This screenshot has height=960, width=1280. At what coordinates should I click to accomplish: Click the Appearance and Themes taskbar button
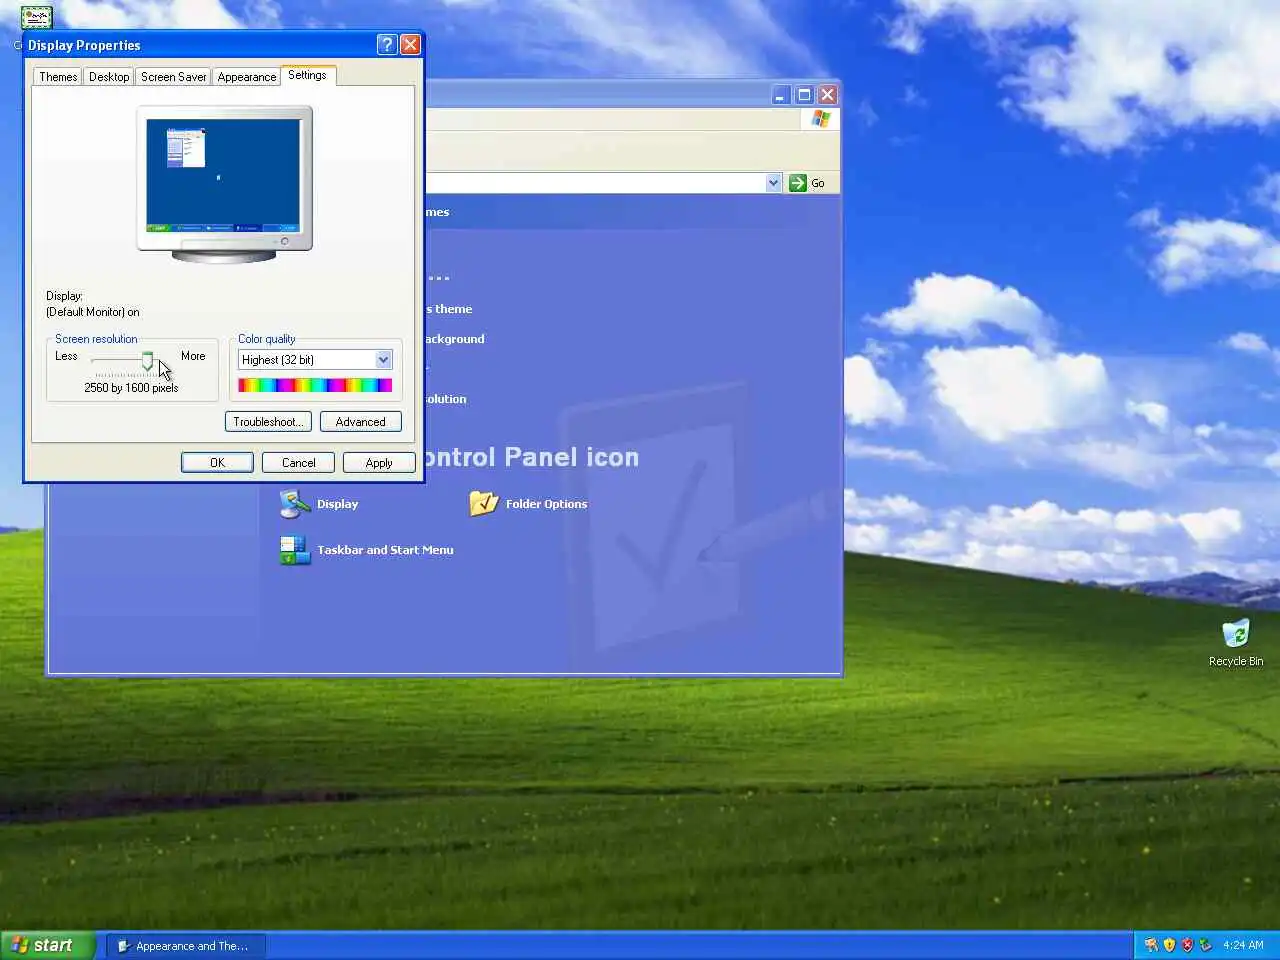click(x=185, y=946)
